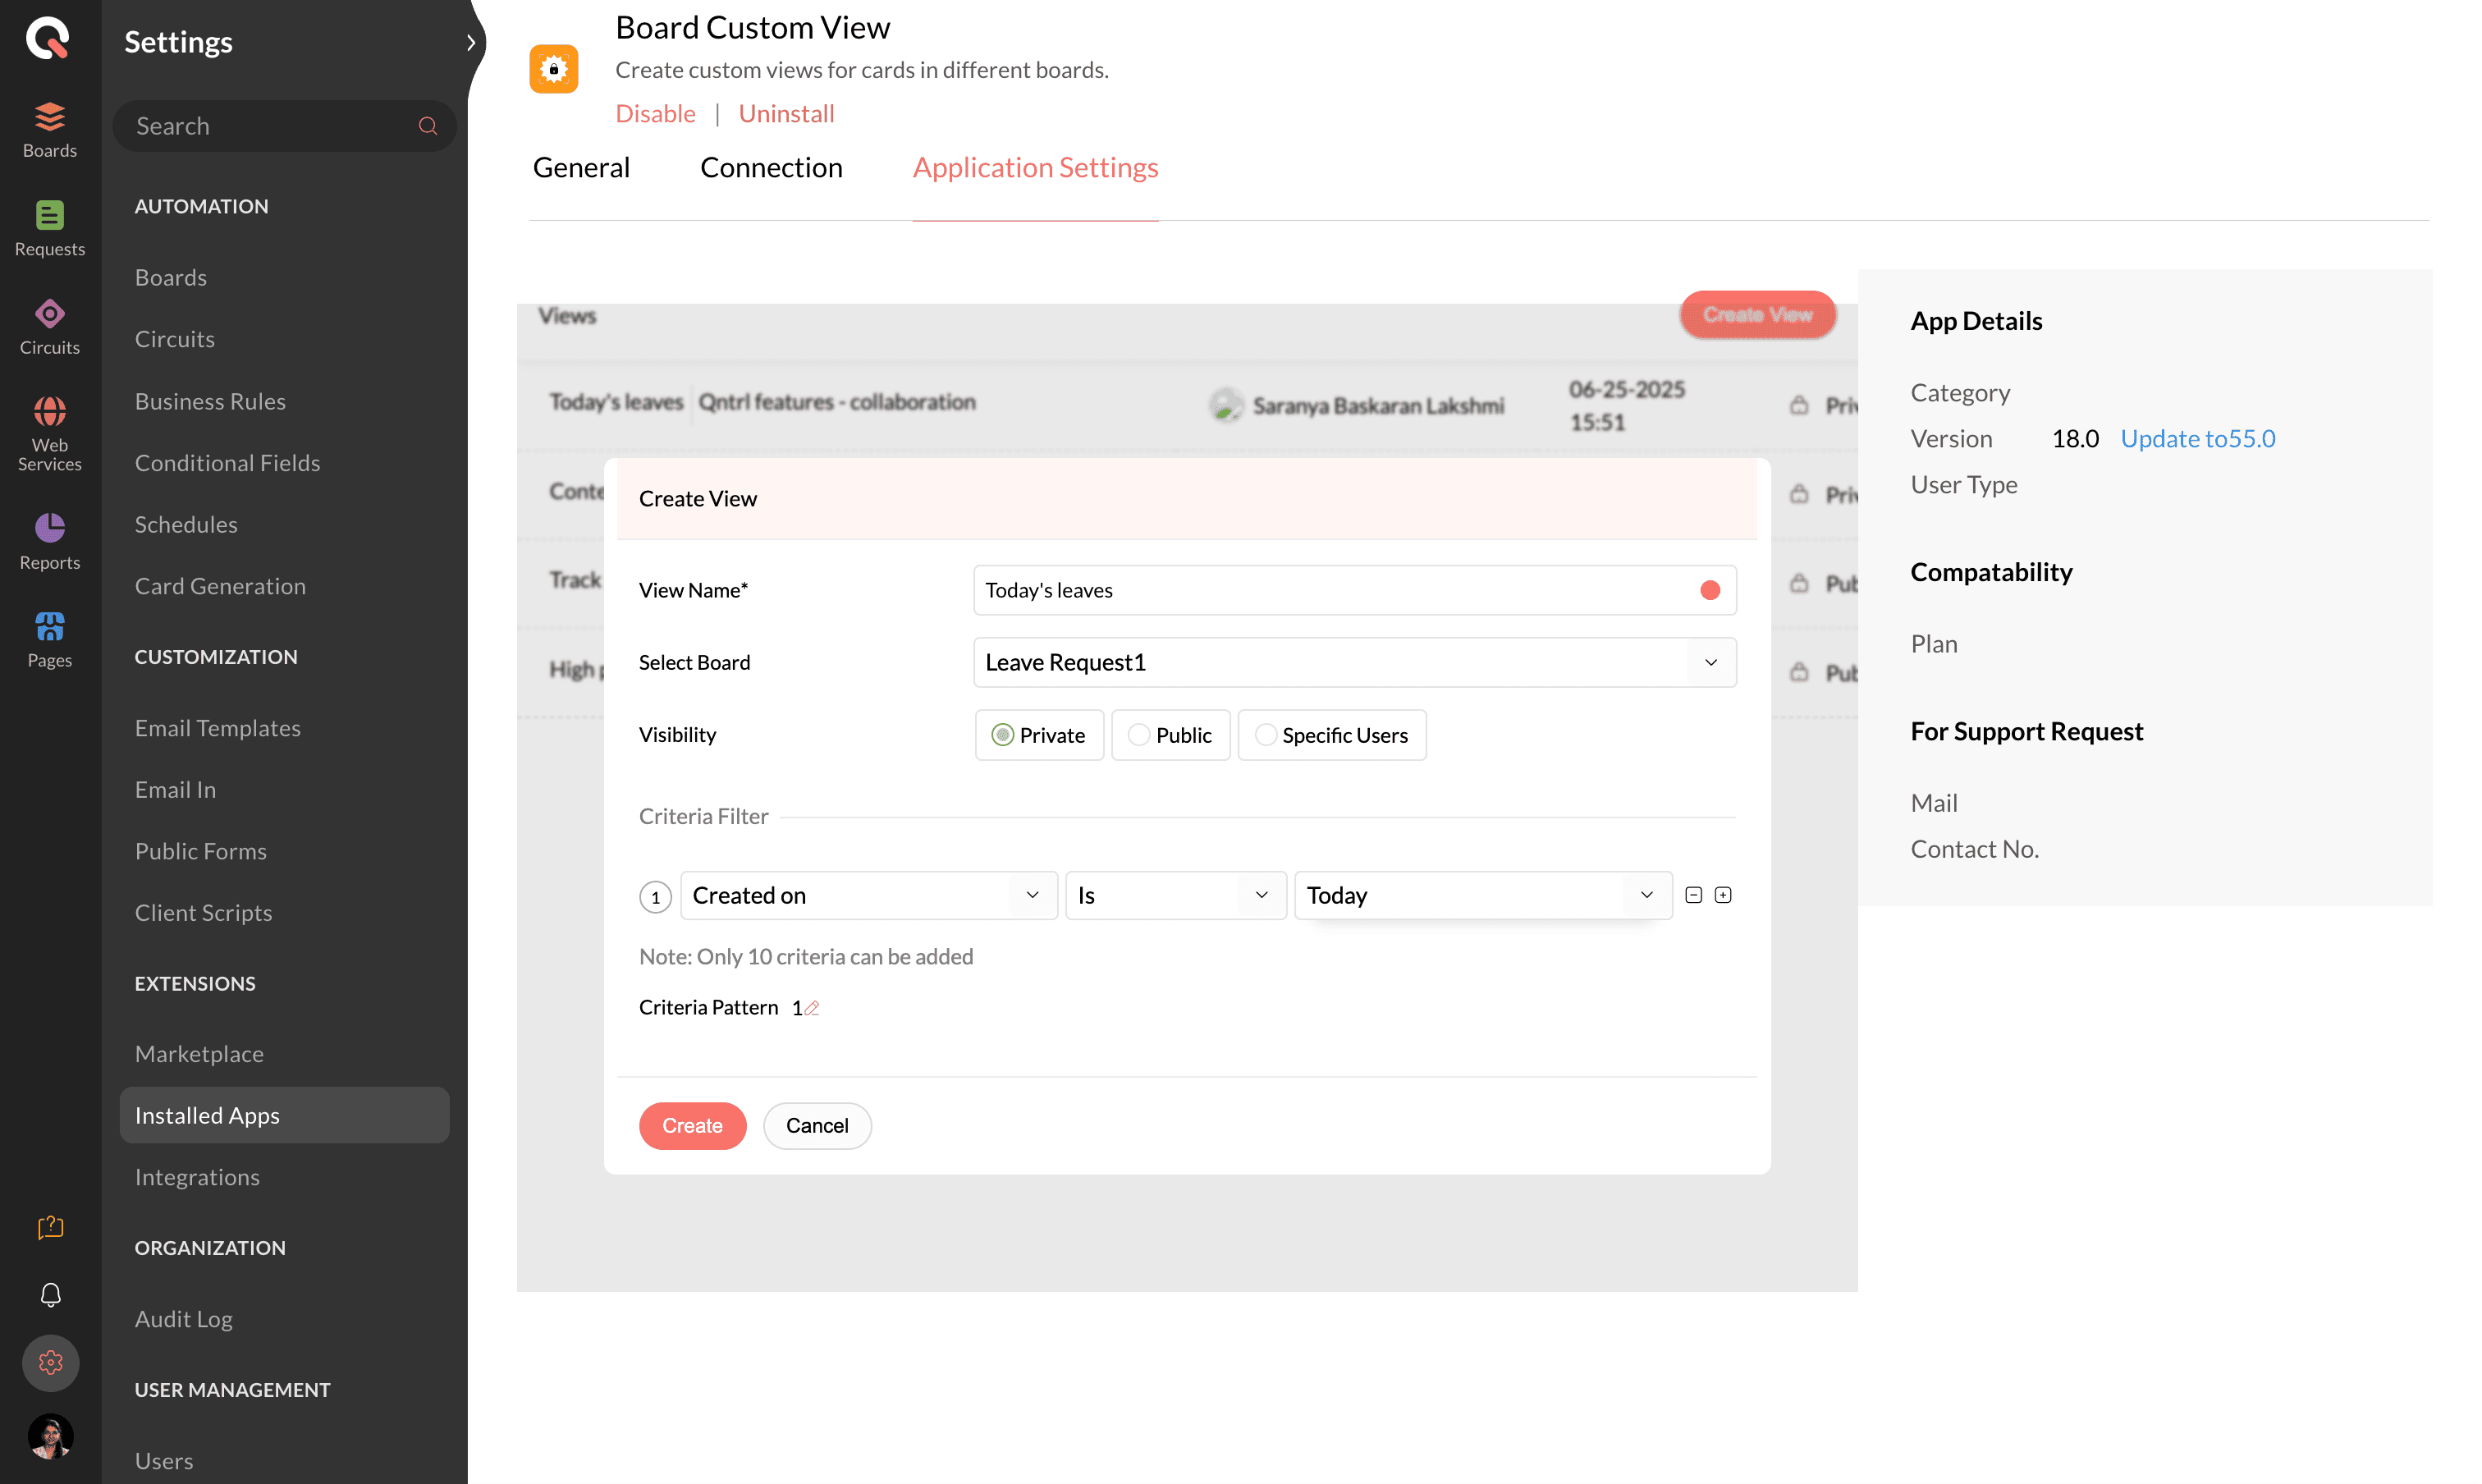Screen dimensions: 2482x1484
Task: Click the notifications bell icon
Action: [50, 1295]
